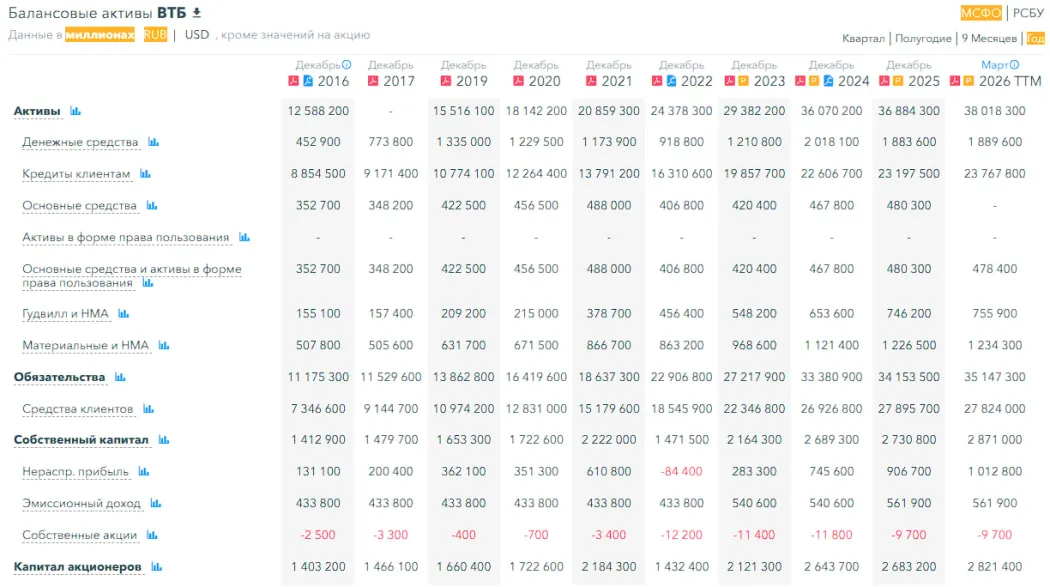Switch currency to USD
This screenshot has height=587, width=1050.
[197, 35]
